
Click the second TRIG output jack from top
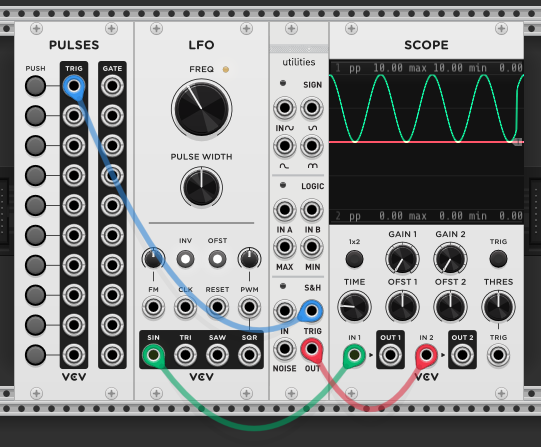[x=74, y=116]
